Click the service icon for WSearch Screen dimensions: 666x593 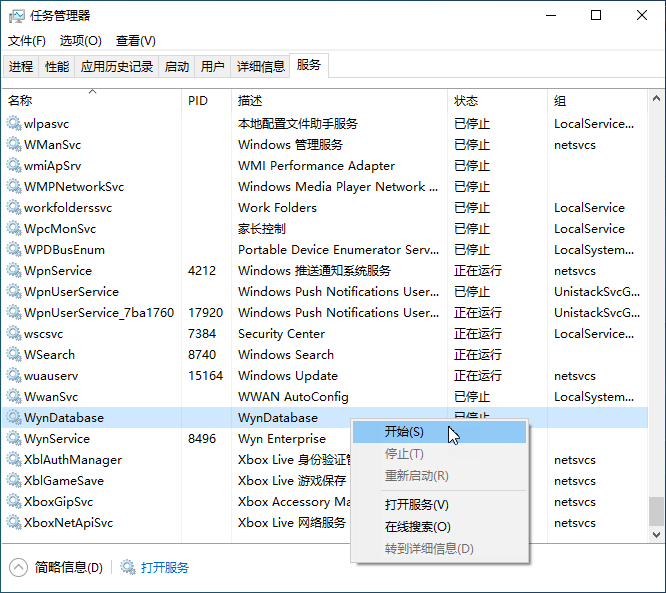(x=14, y=355)
